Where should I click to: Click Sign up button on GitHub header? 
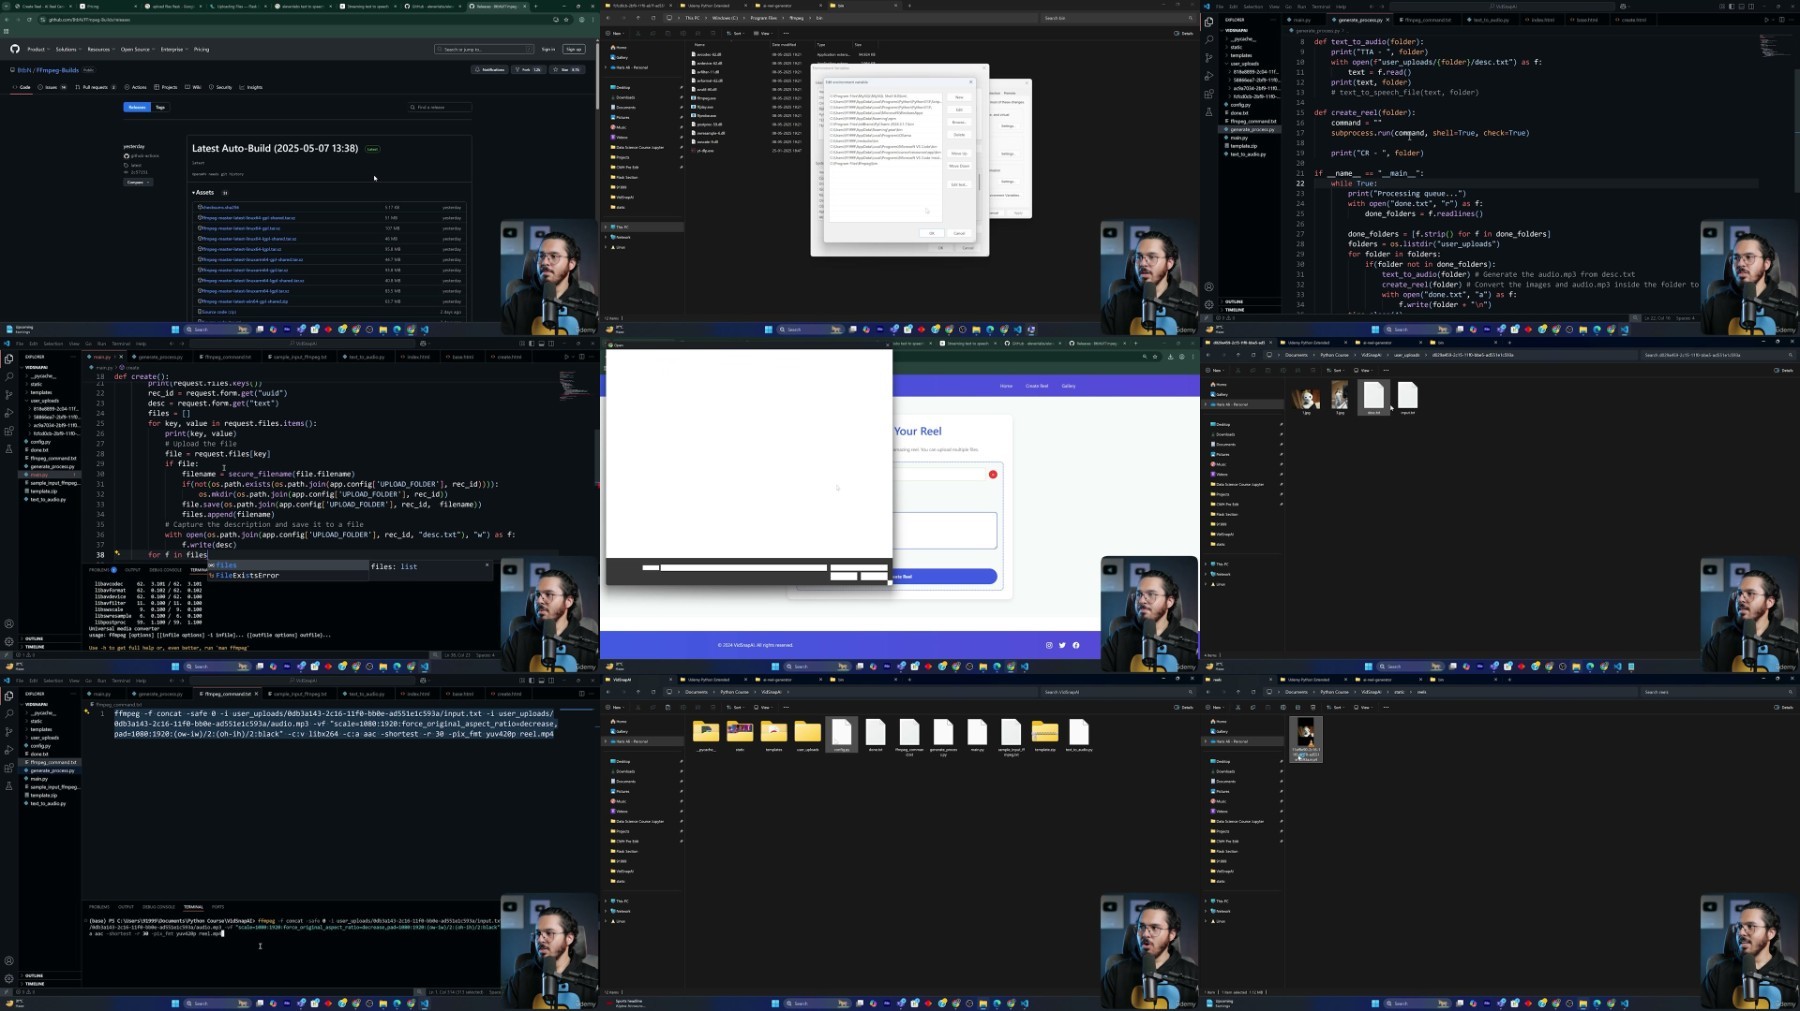574,49
